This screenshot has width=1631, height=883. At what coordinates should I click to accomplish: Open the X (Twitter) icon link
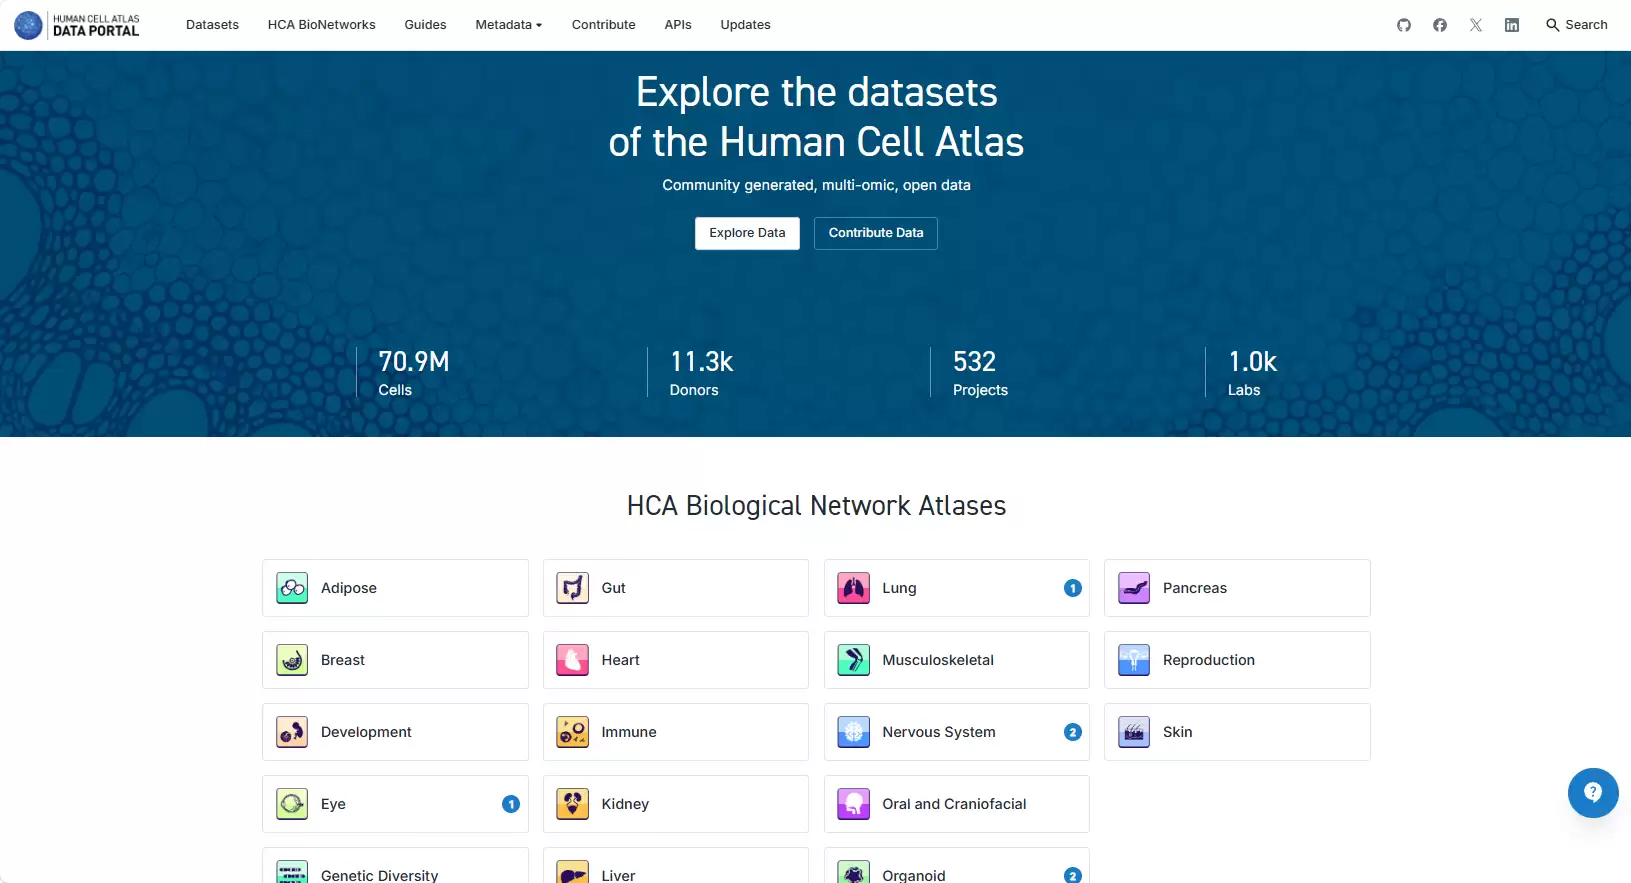click(1476, 25)
